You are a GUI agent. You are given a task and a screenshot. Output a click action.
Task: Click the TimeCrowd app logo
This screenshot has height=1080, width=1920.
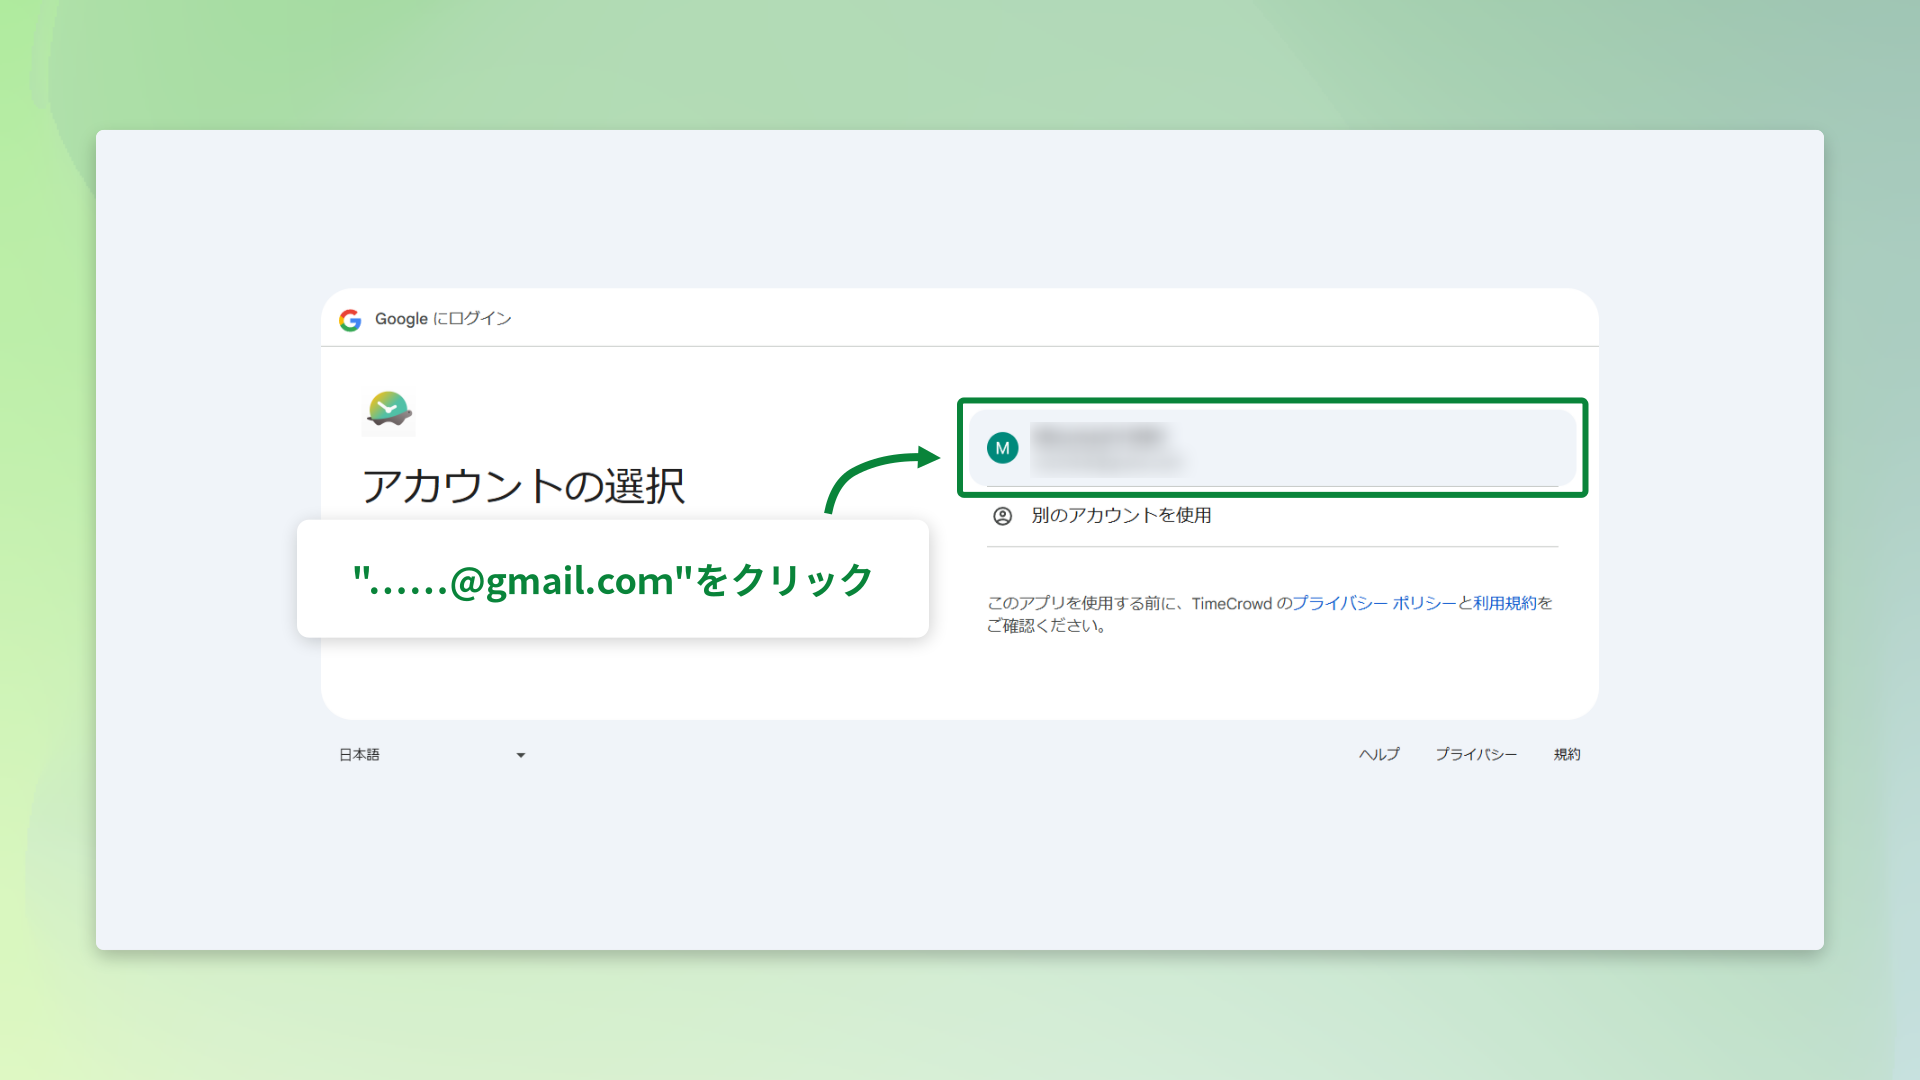tap(388, 410)
